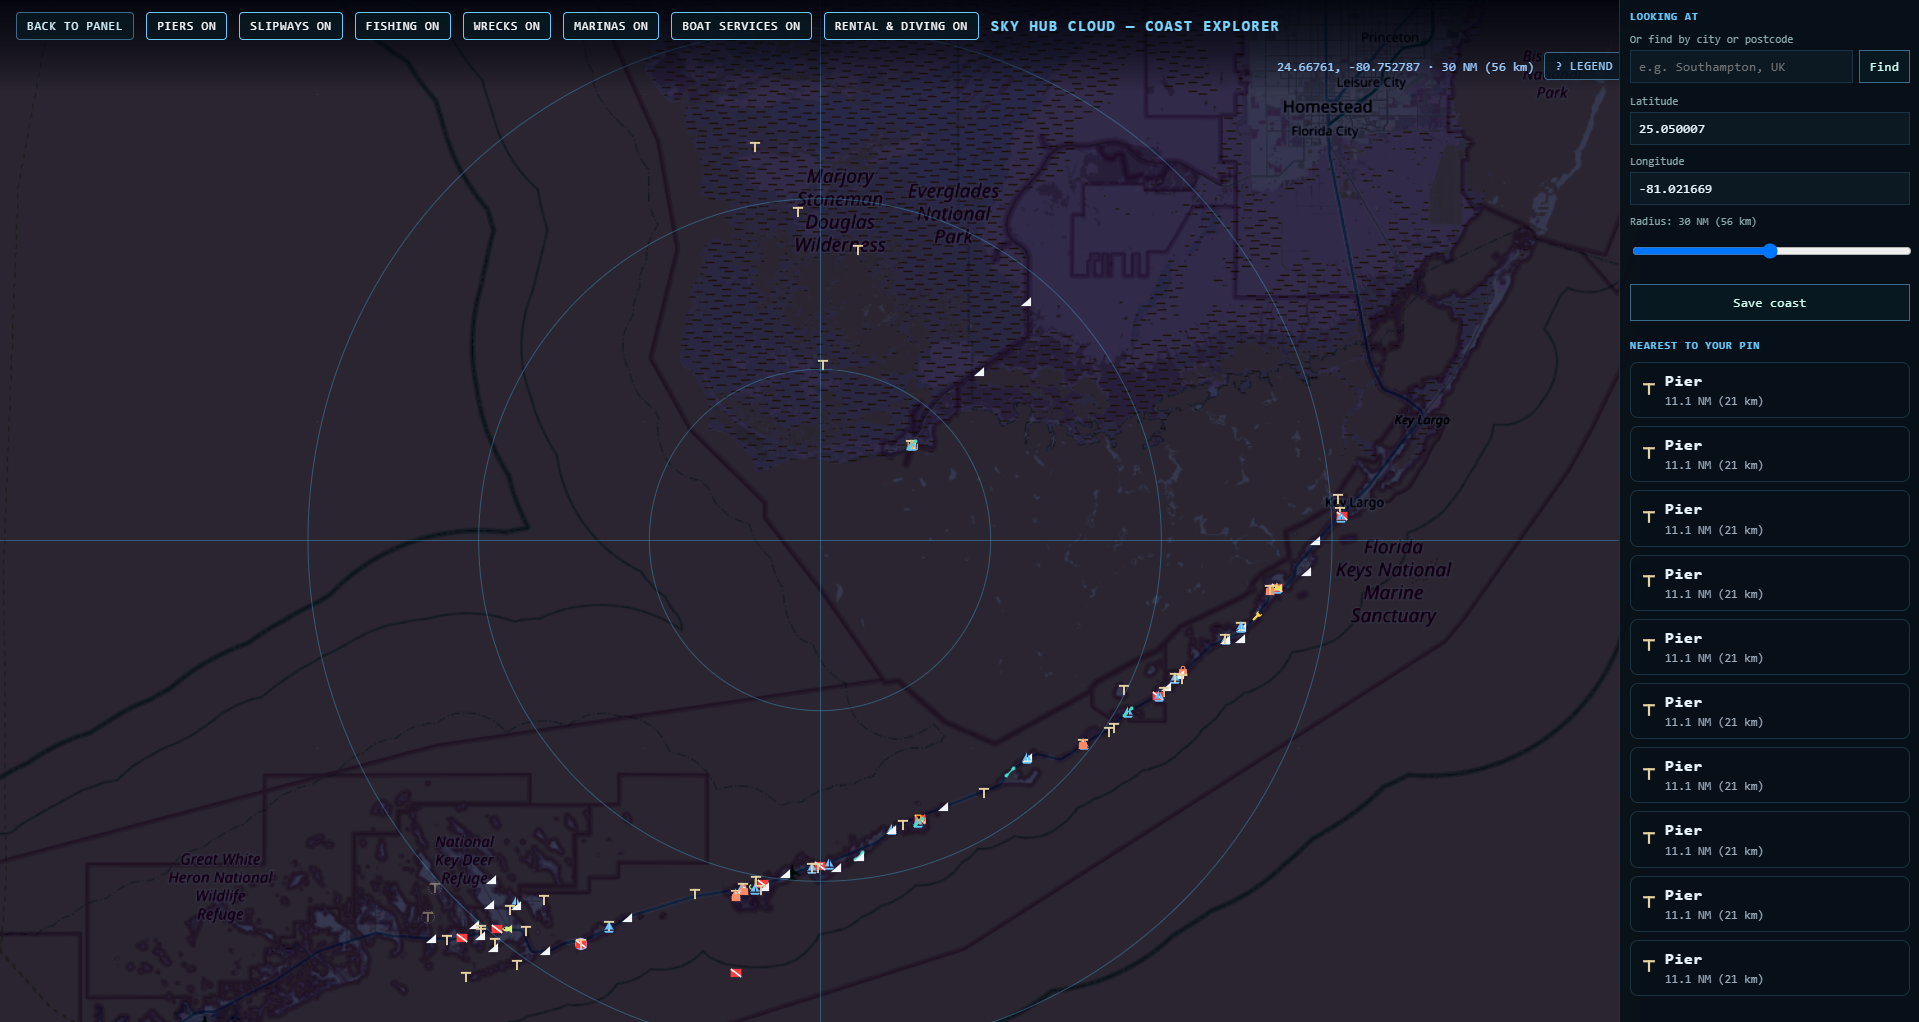Click the Save coast button
The width and height of the screenshot is (1919, 1022).
[1769, 303]
